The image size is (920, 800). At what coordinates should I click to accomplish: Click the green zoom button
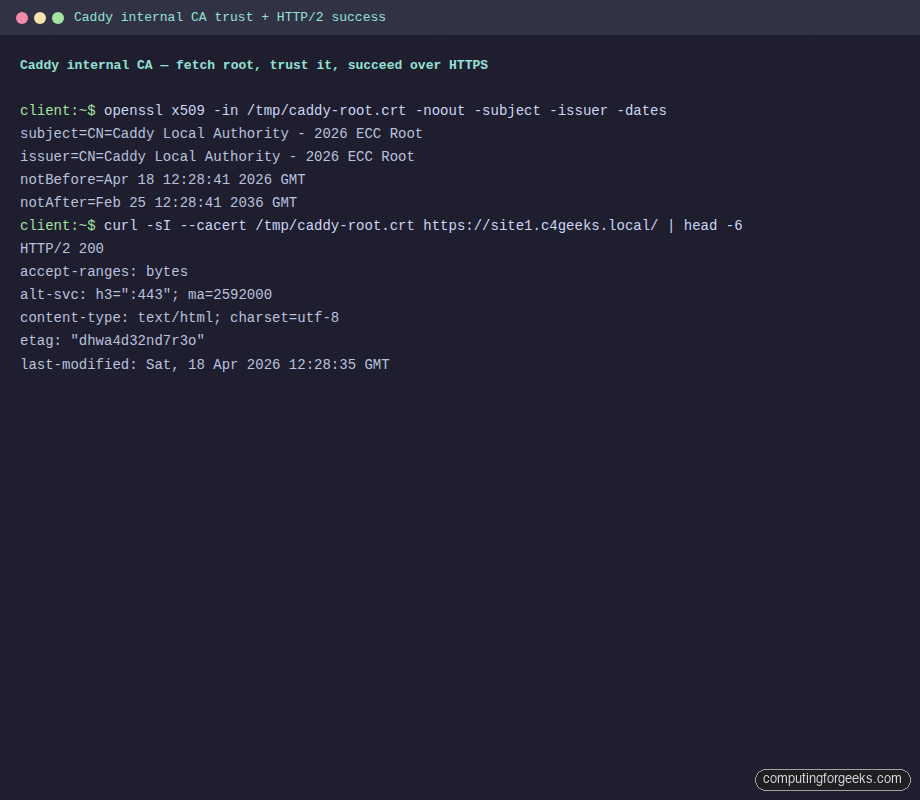click(57, 17)
